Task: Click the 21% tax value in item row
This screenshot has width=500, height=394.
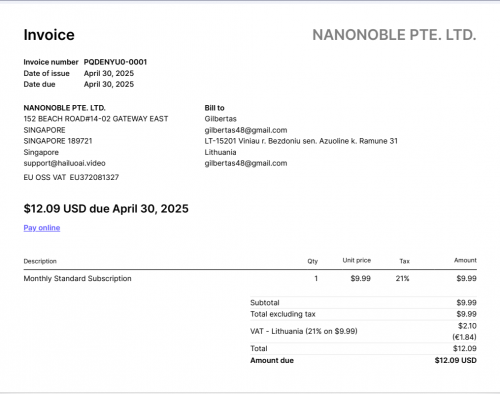Action: point(402,278)
